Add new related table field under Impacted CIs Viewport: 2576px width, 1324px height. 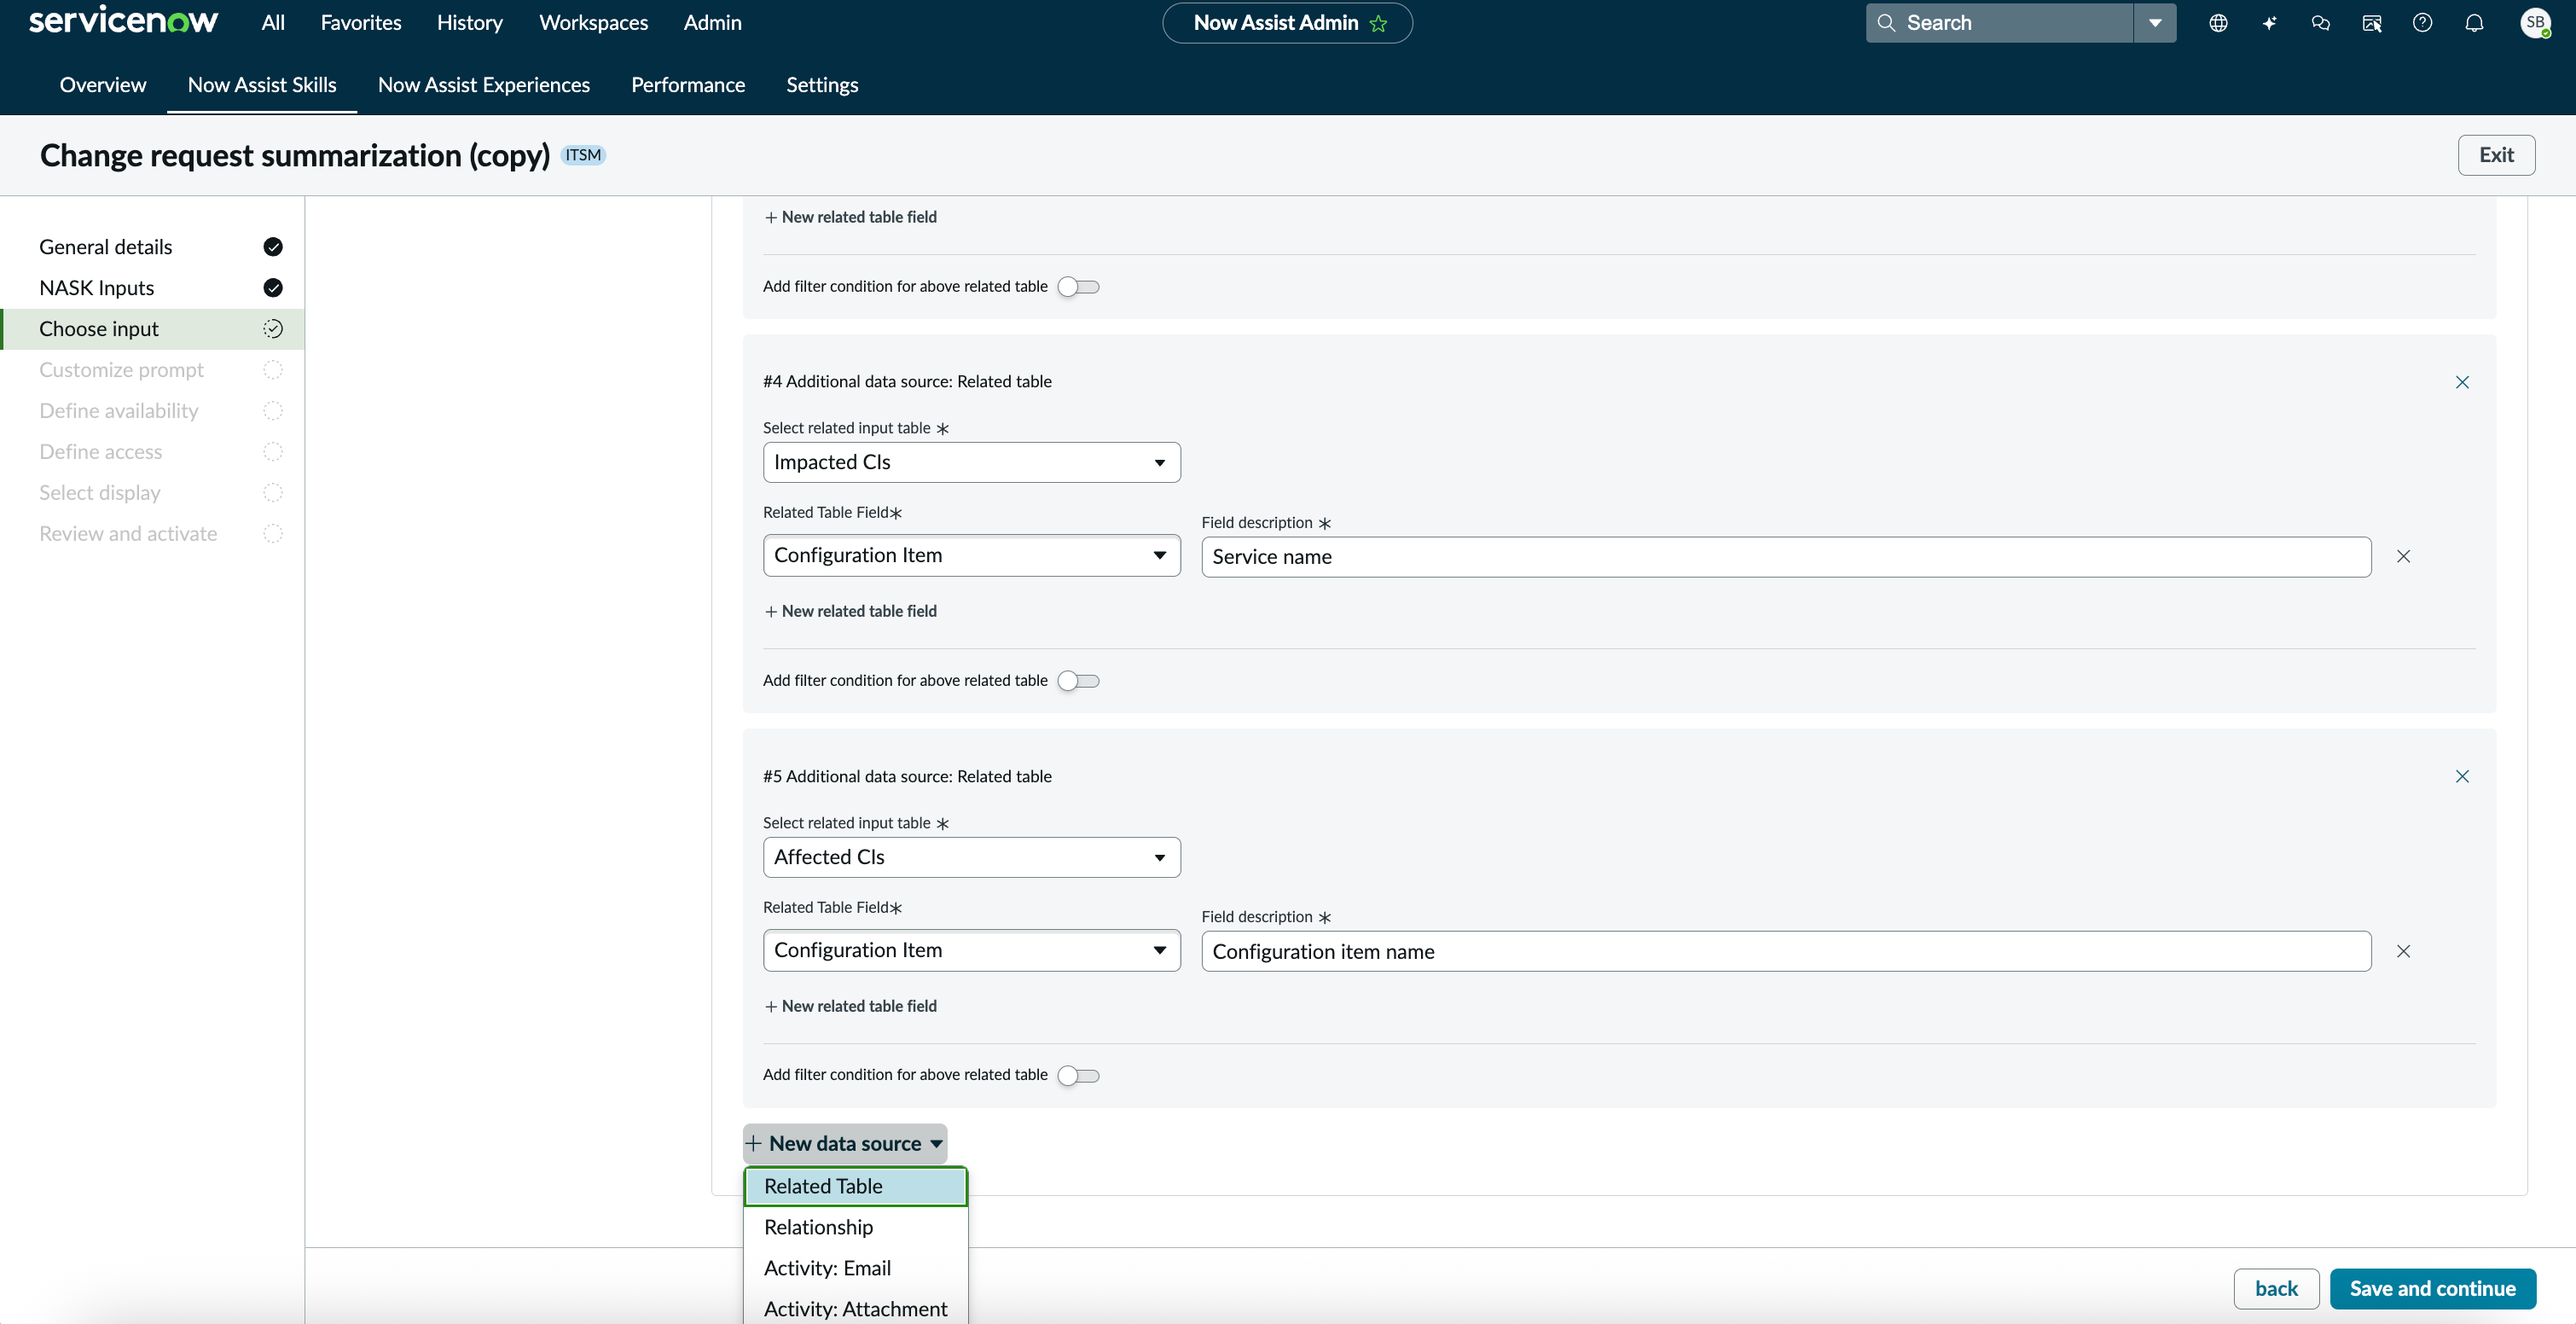pyautogui.click(x=851, y=611)
